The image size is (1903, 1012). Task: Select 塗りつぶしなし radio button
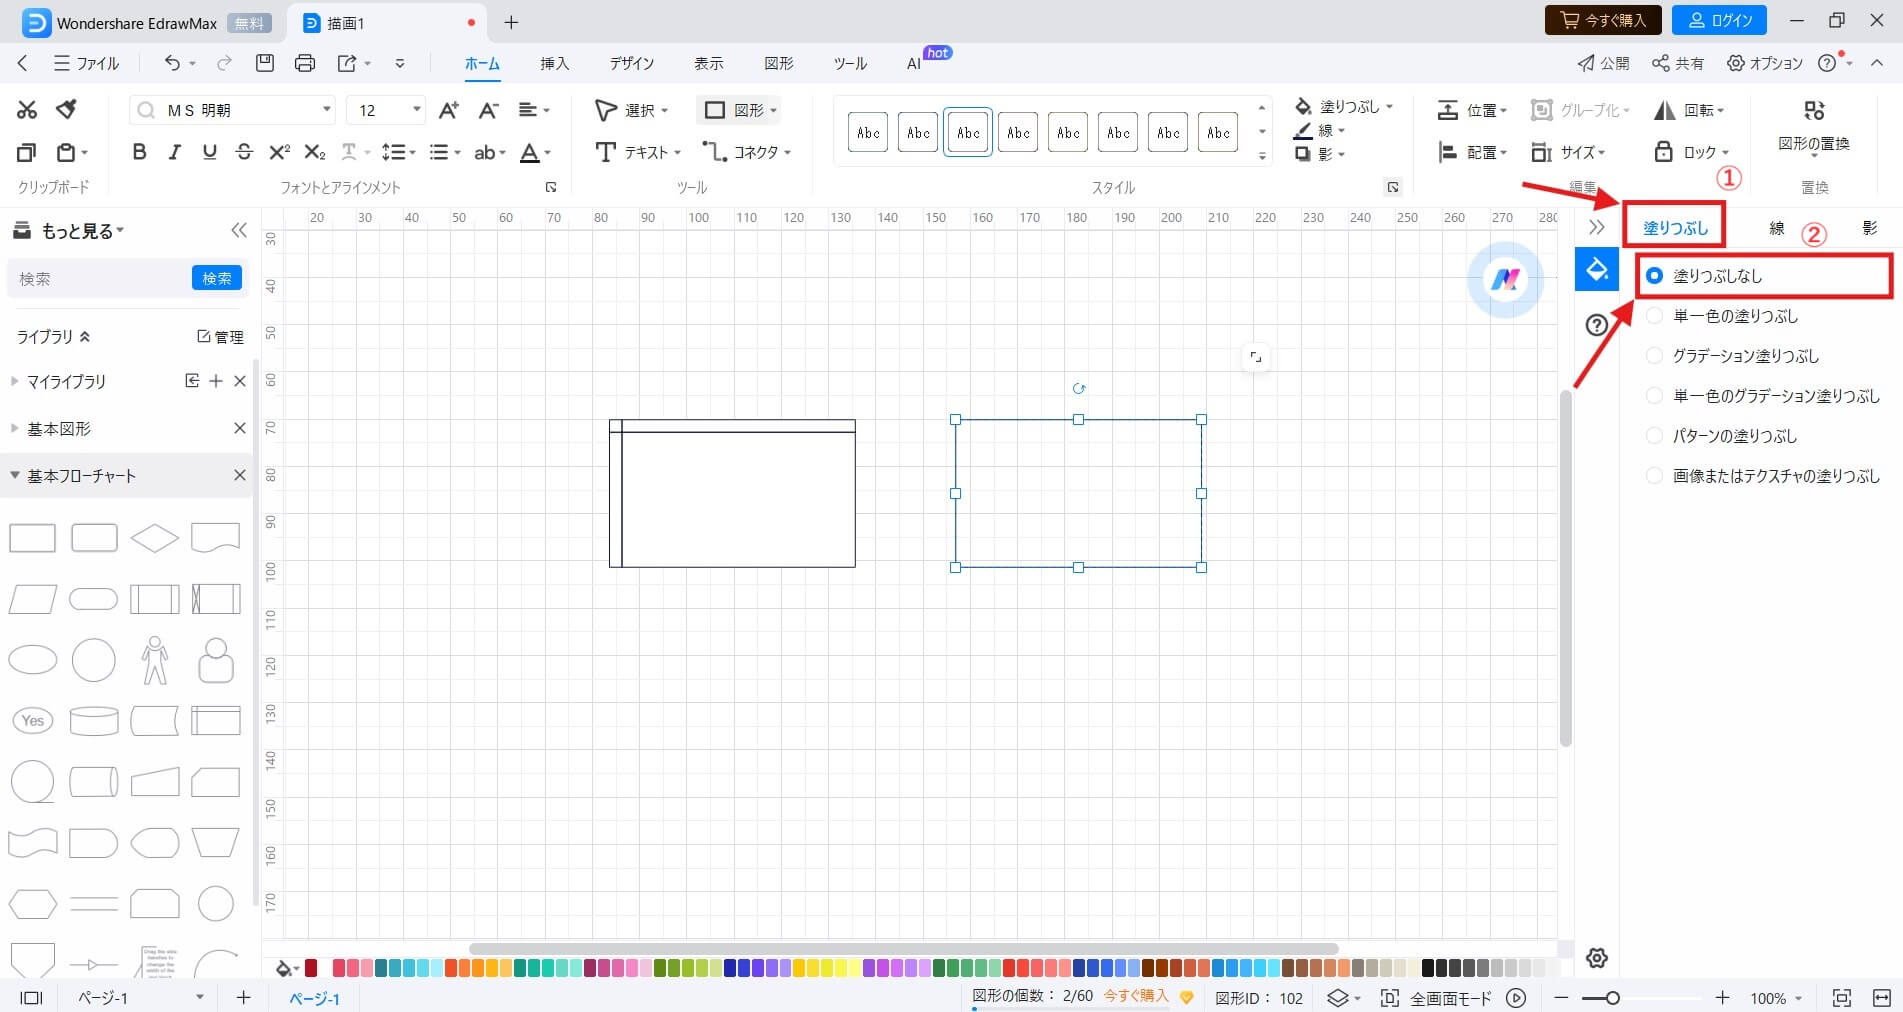(x=1654, y=275)
